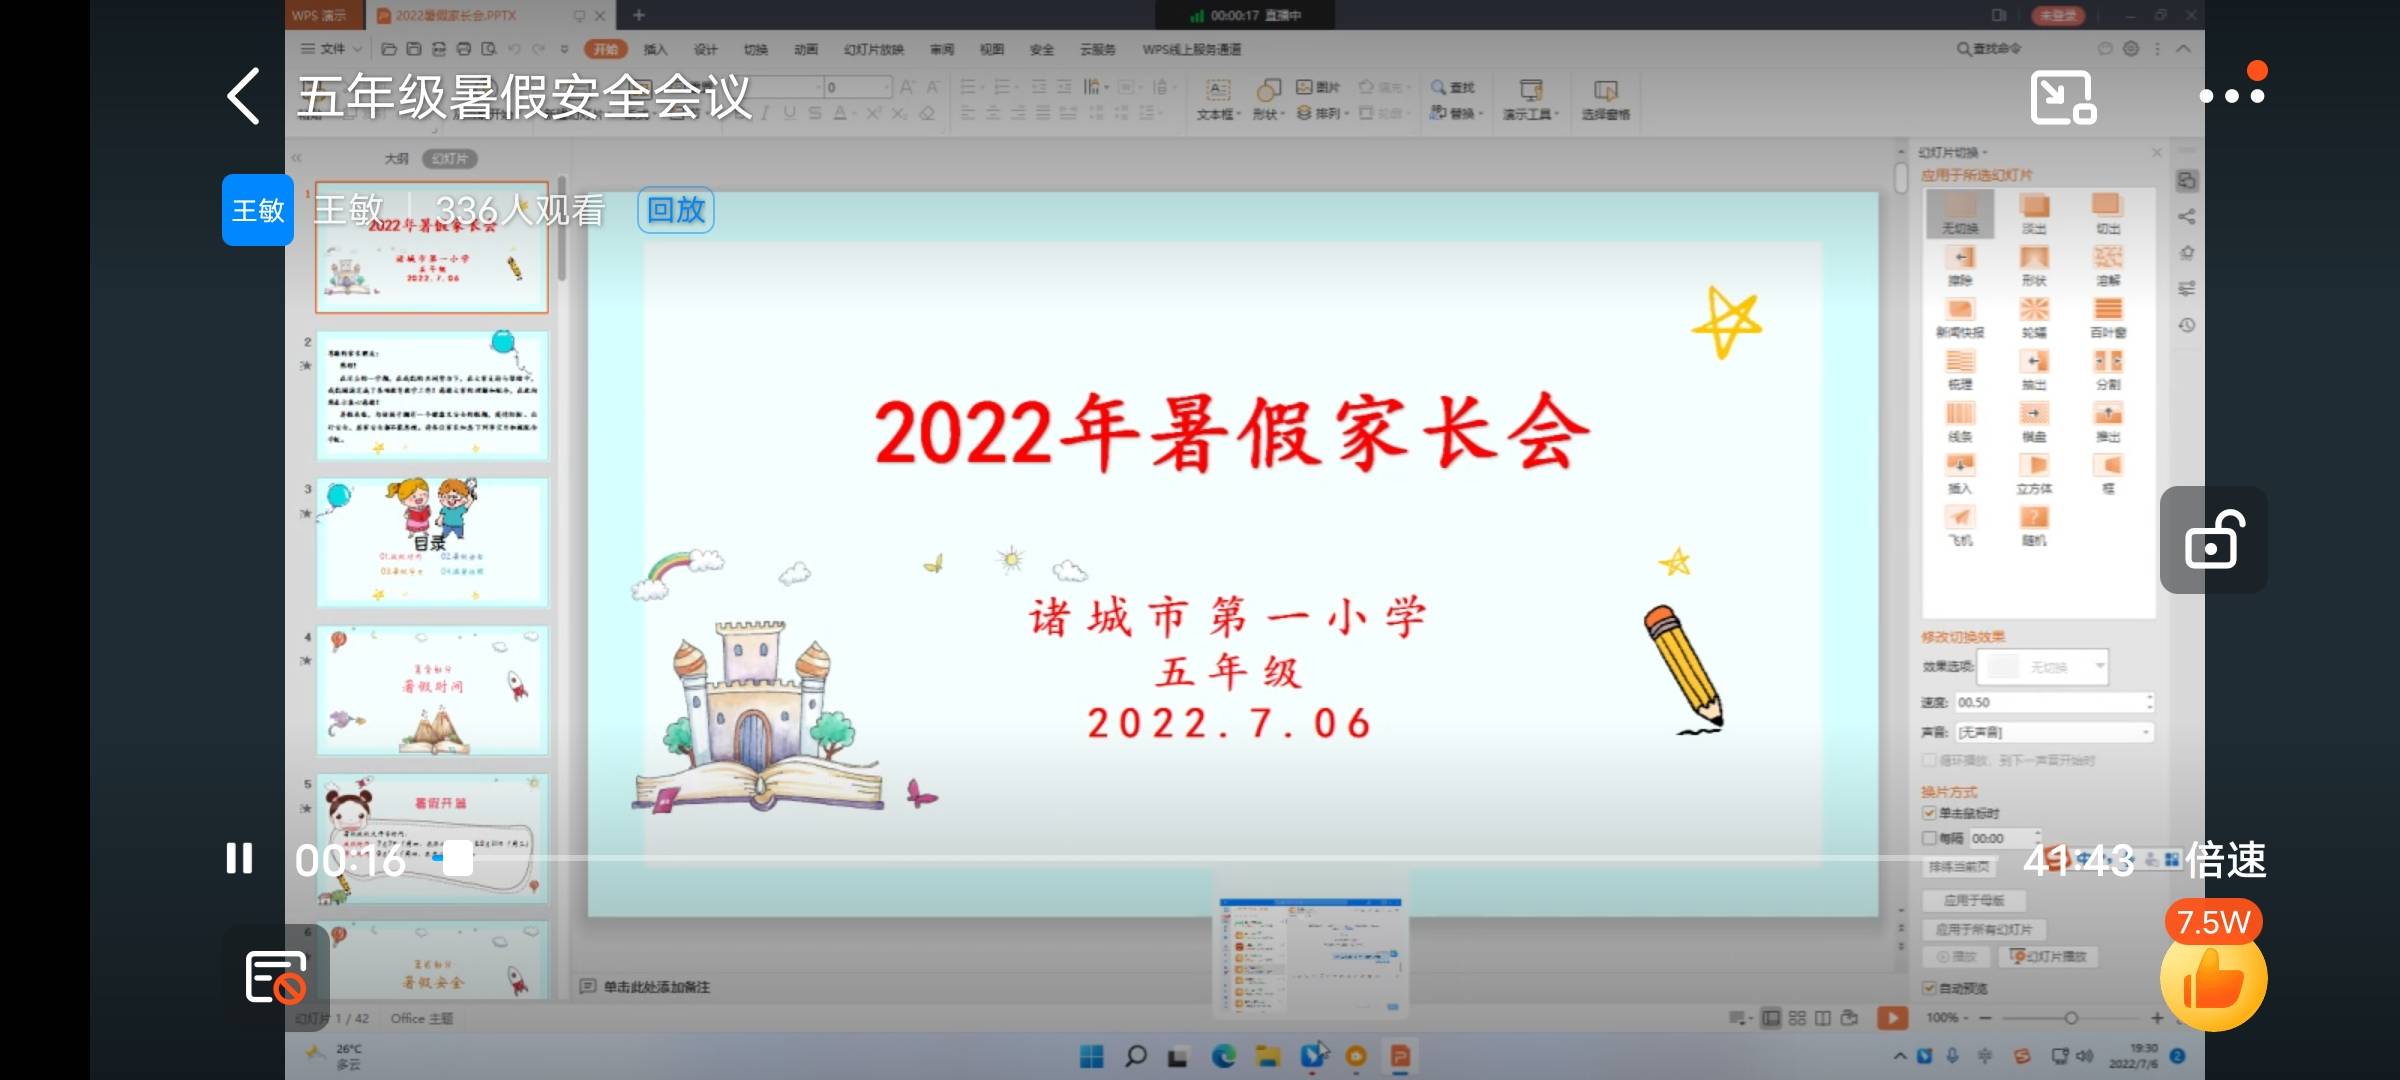Start slideshow with the green play icon
Viewport: 2400px width, 1080px height.
[x=1892, y=1017]
